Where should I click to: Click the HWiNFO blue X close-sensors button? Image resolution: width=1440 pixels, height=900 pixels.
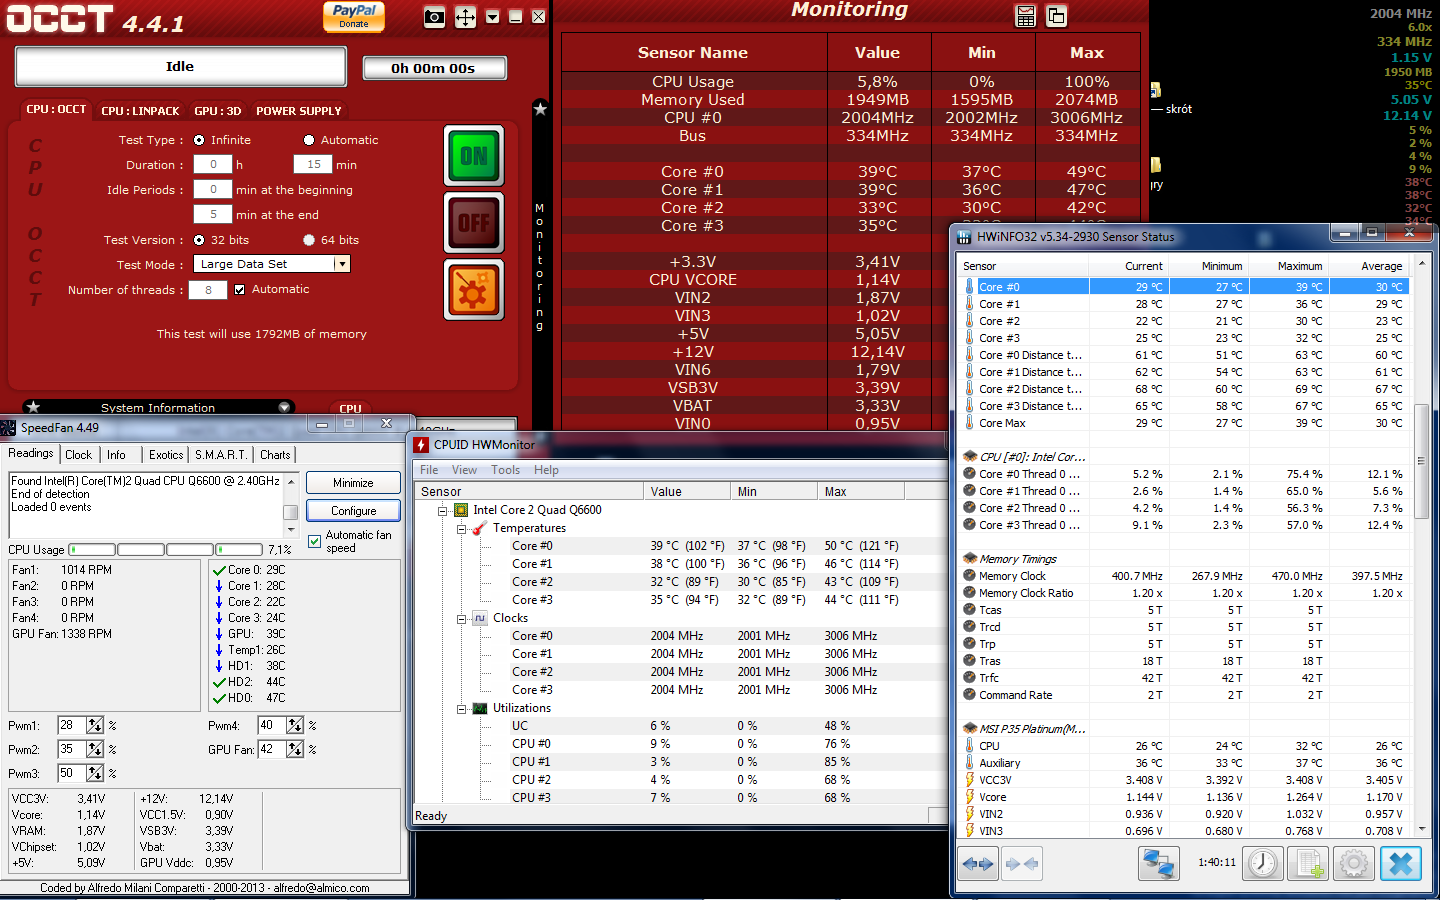[1401, 864]
